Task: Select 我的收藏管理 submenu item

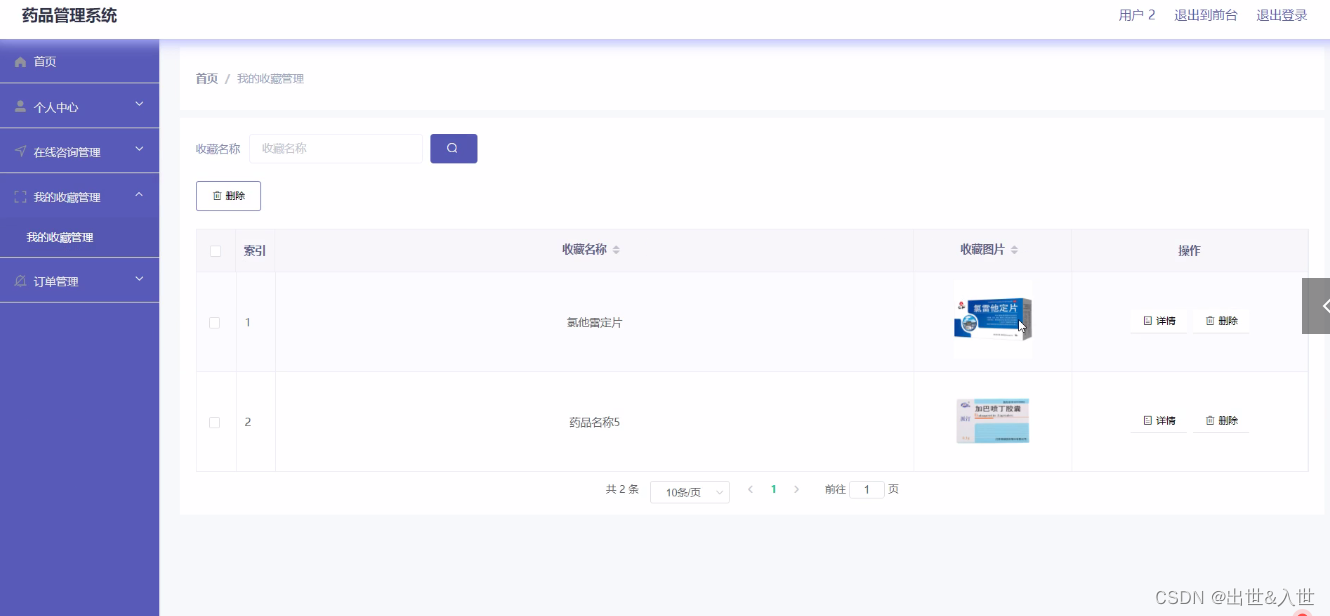Action: click(x=80, y=238)
